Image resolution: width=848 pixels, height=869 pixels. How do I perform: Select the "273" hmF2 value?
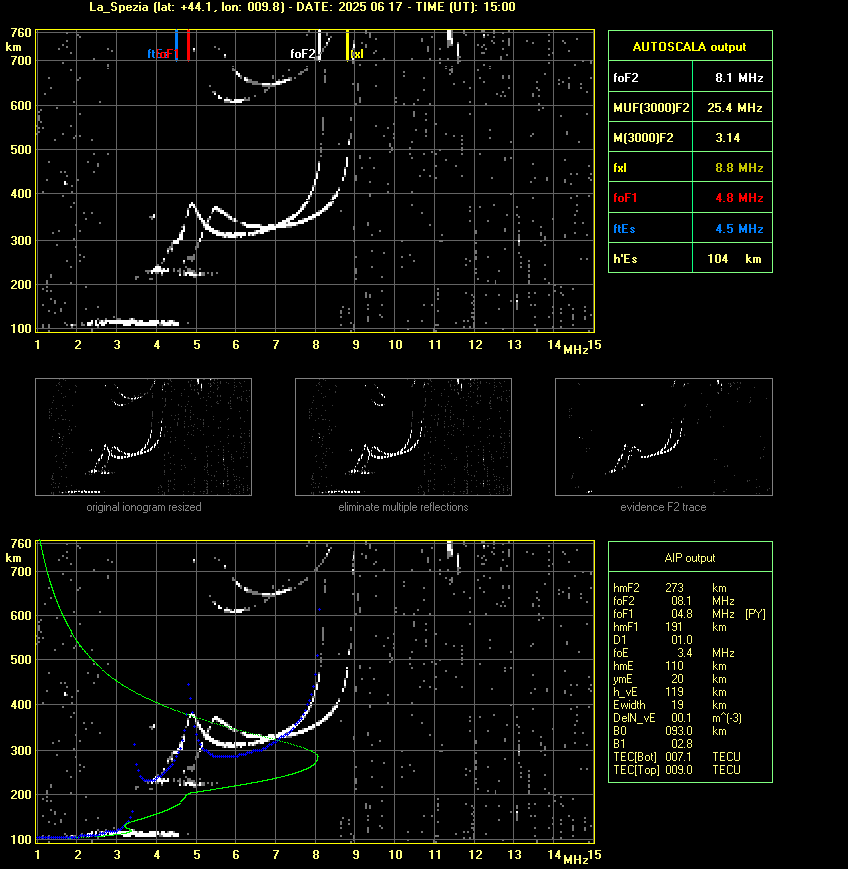(675, 588)
